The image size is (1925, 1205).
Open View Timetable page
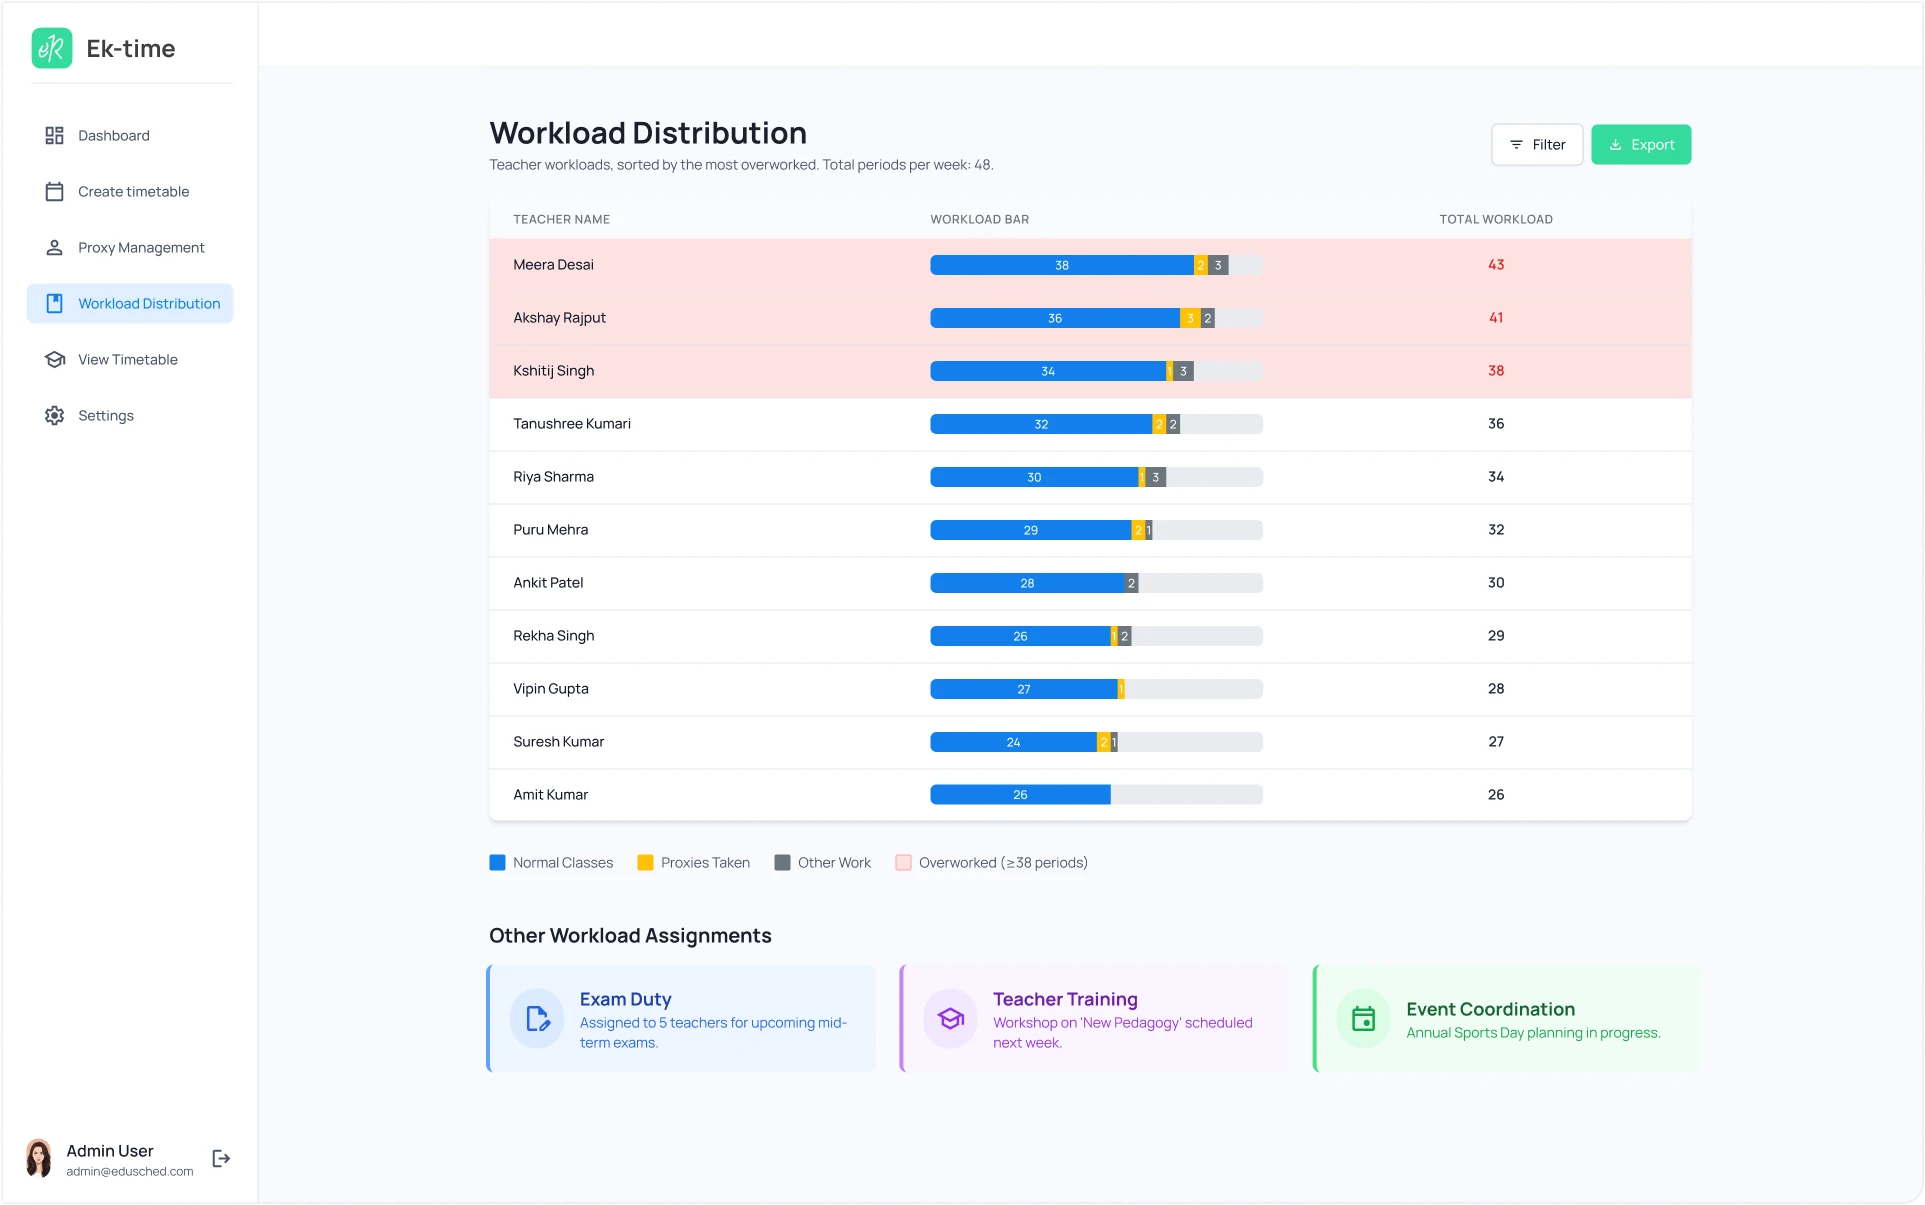coord(130,360)
